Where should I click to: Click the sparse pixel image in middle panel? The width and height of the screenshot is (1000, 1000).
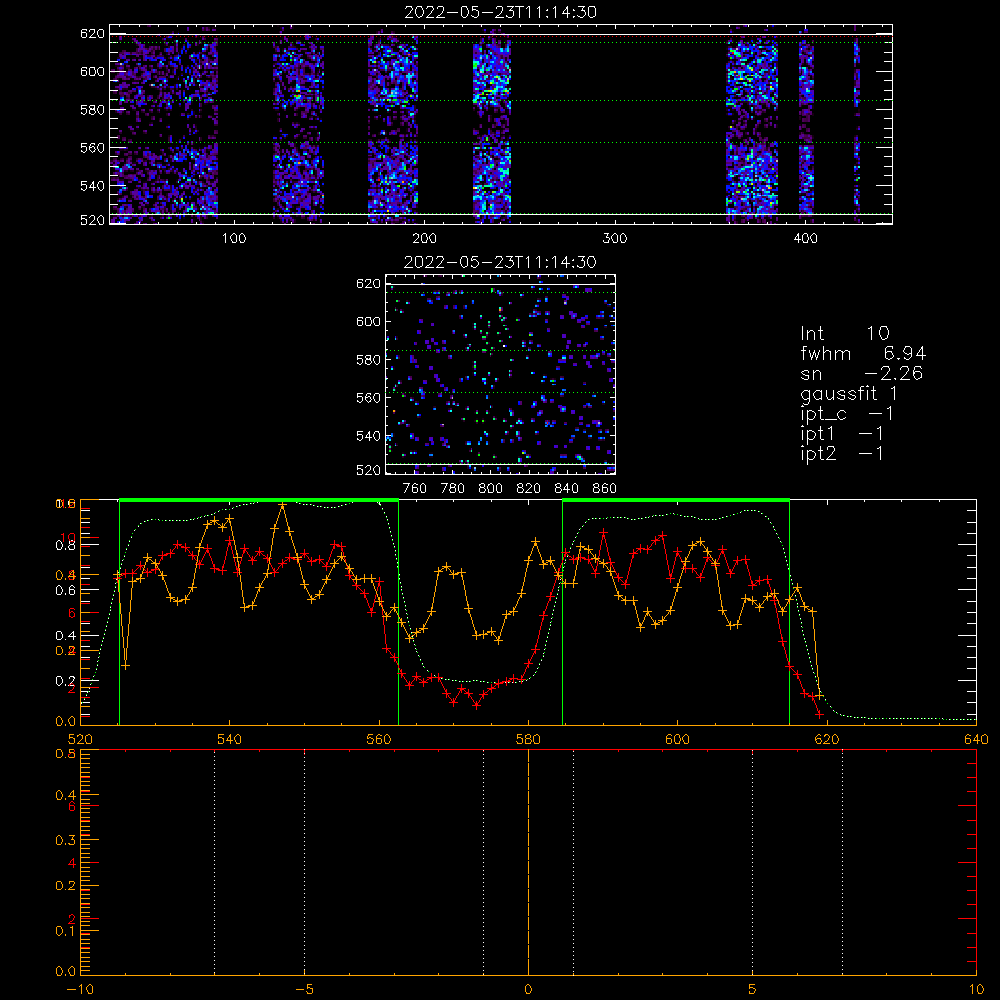click(x=500, y=374)
